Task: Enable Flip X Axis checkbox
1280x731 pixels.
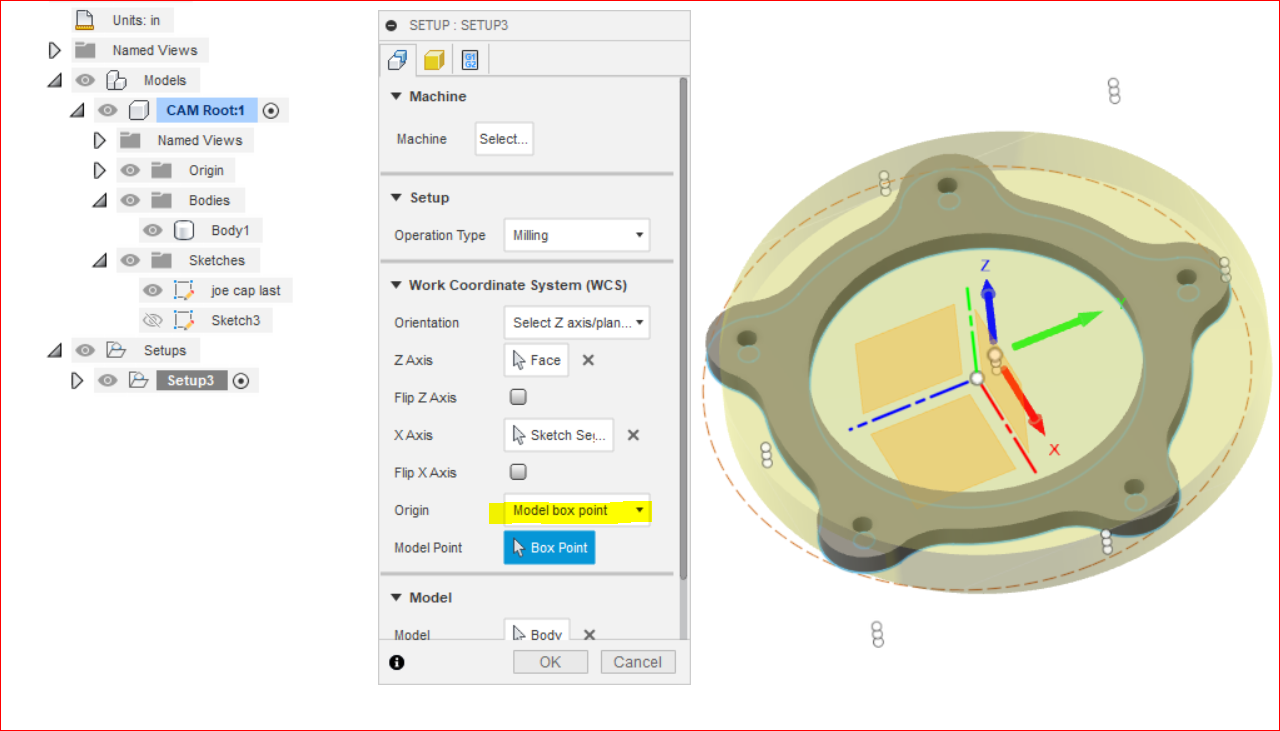Action: pyautogui.click(x=518, y=472)
